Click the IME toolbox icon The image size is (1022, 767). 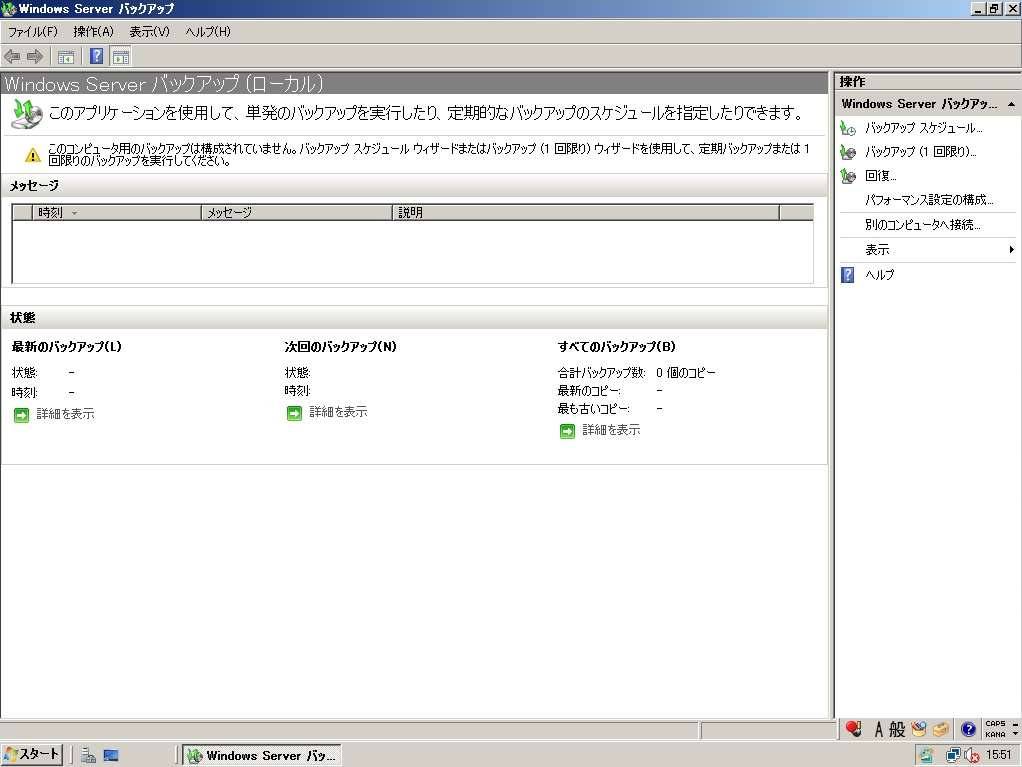(941, 729)
